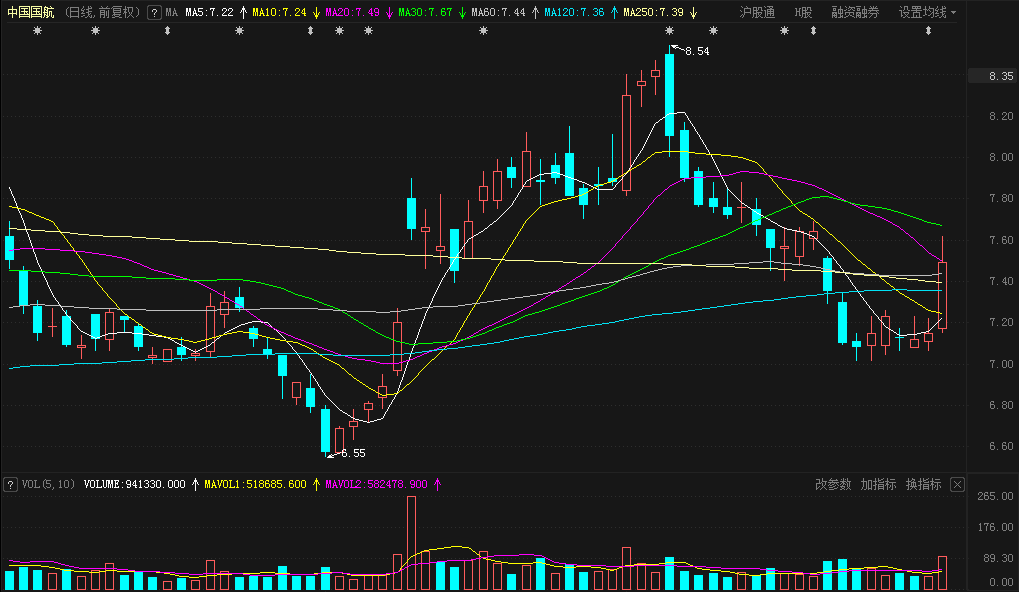Click the star marker above 8.54 peak
This screenshot has width=1019, height=592.
pyautogui.click(x=670, y=31)
